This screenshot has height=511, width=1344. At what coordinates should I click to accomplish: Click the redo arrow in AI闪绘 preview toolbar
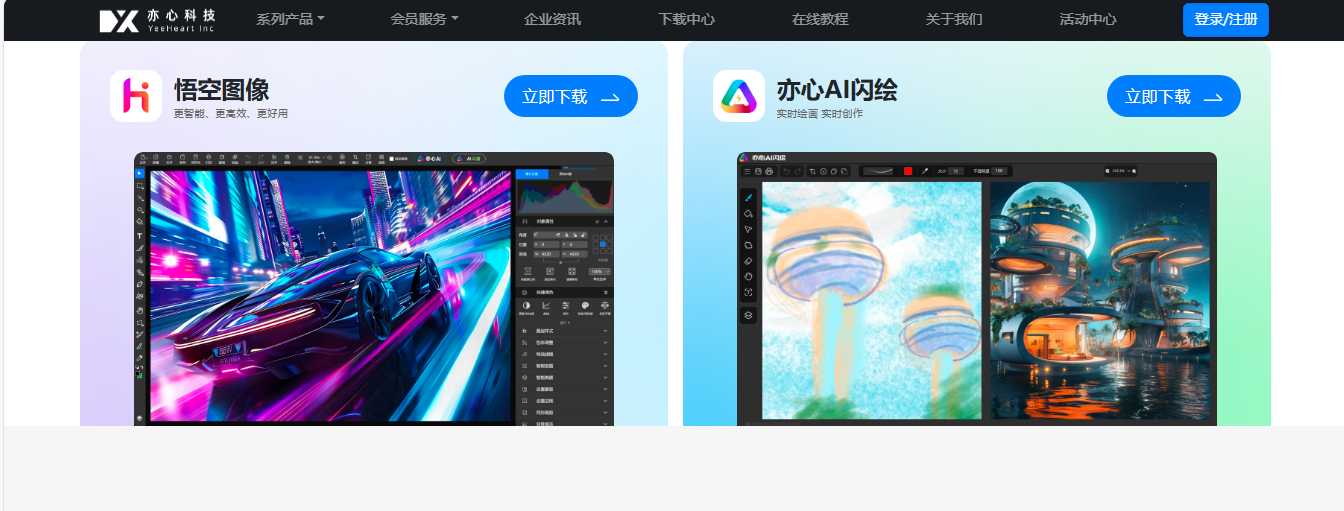pos(798,171)
